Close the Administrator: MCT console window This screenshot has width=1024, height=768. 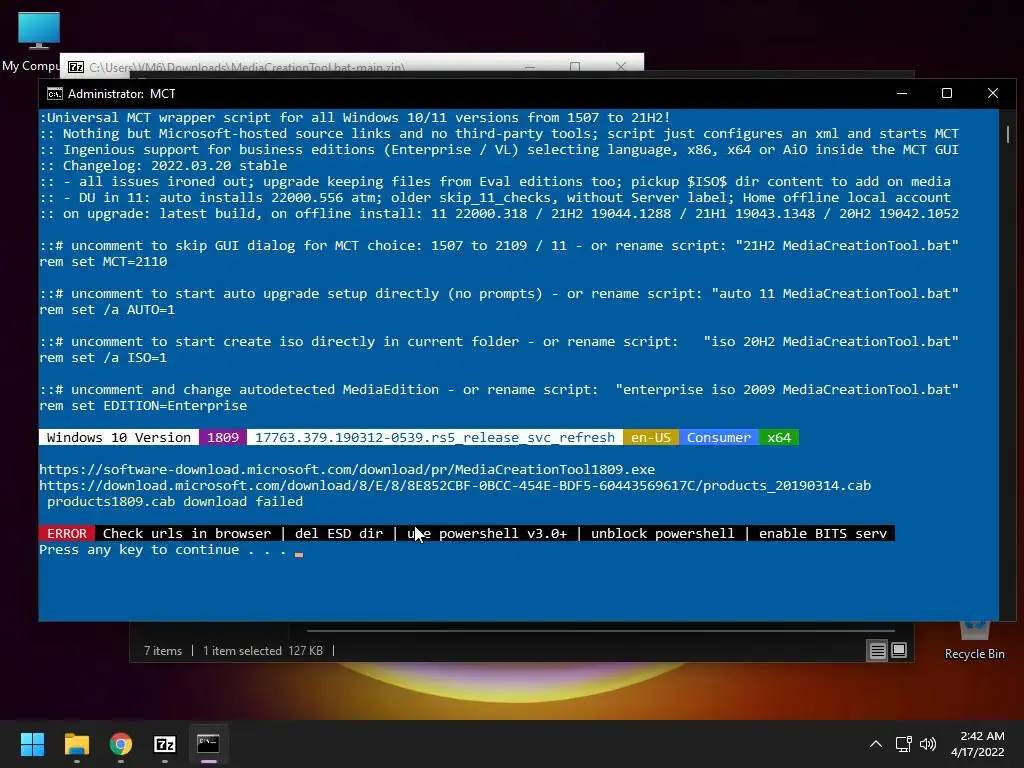[x=993, y=93]
